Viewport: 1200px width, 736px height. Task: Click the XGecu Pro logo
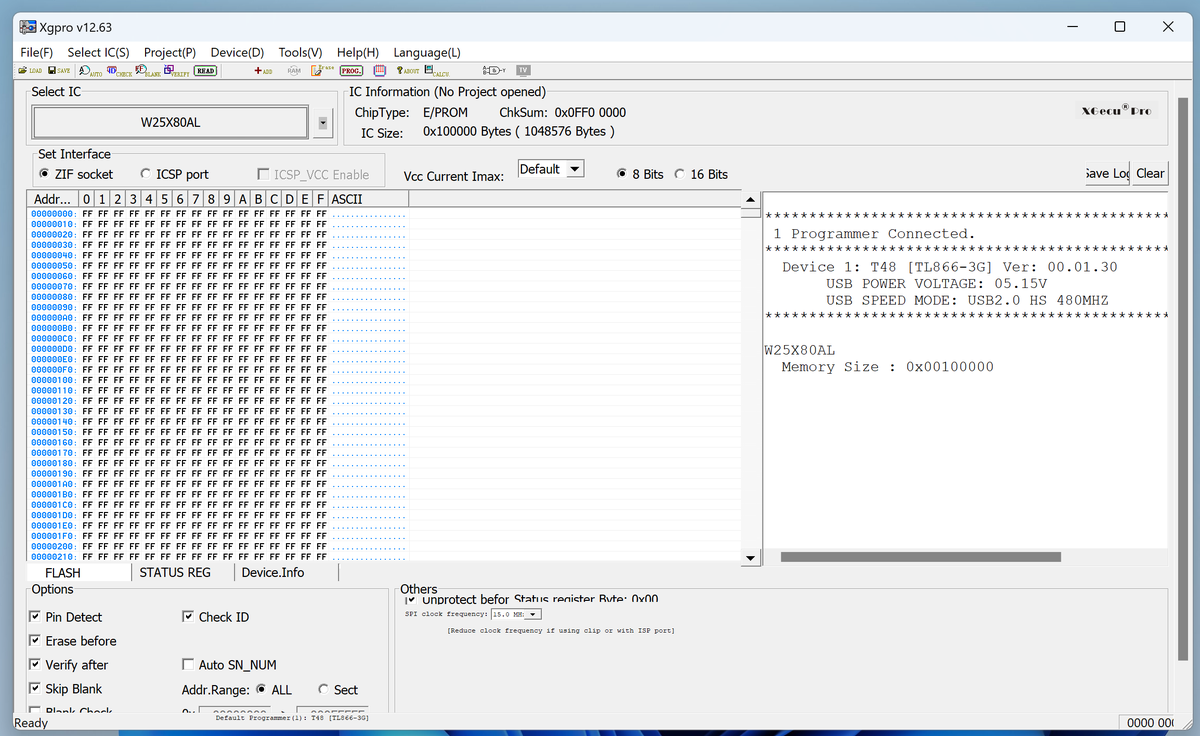click(x=1117, y=110)
